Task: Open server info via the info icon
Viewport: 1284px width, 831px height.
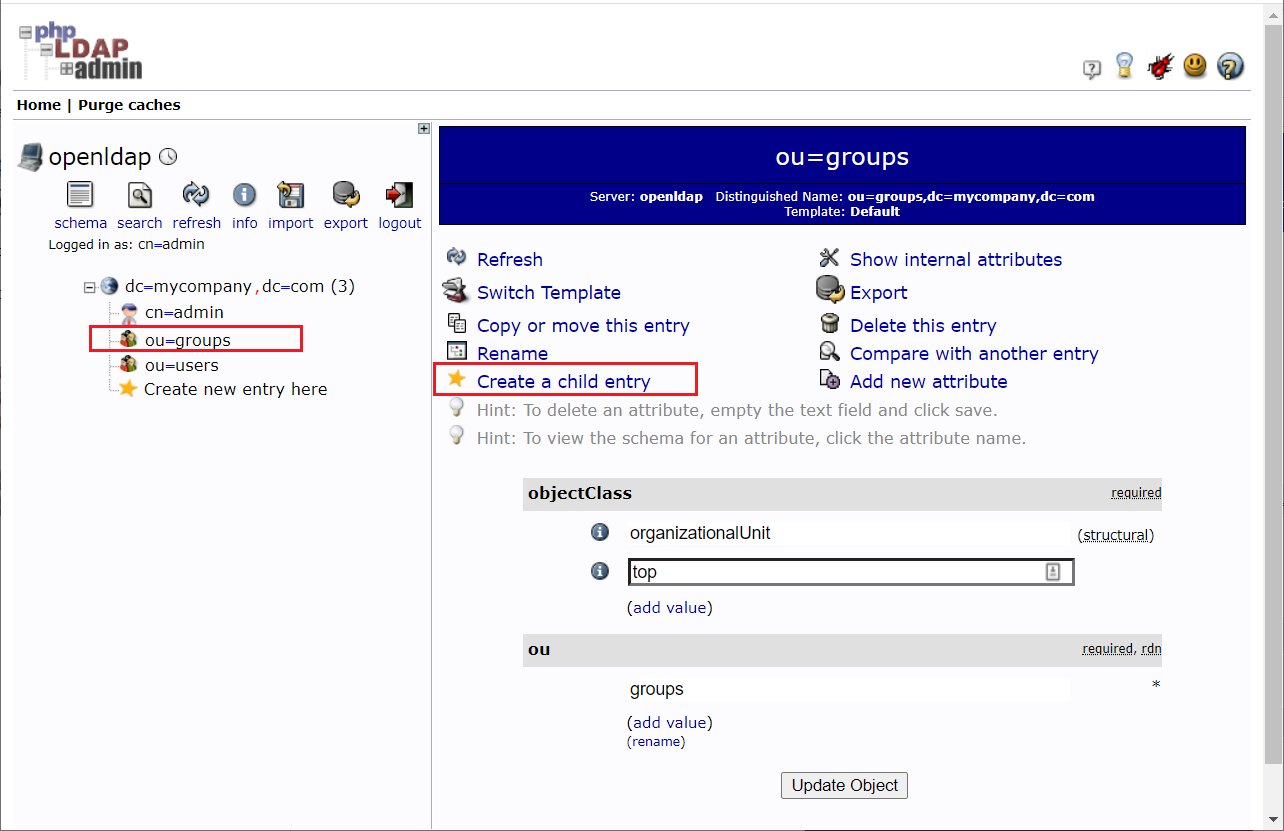Action: tap(244, 195)
